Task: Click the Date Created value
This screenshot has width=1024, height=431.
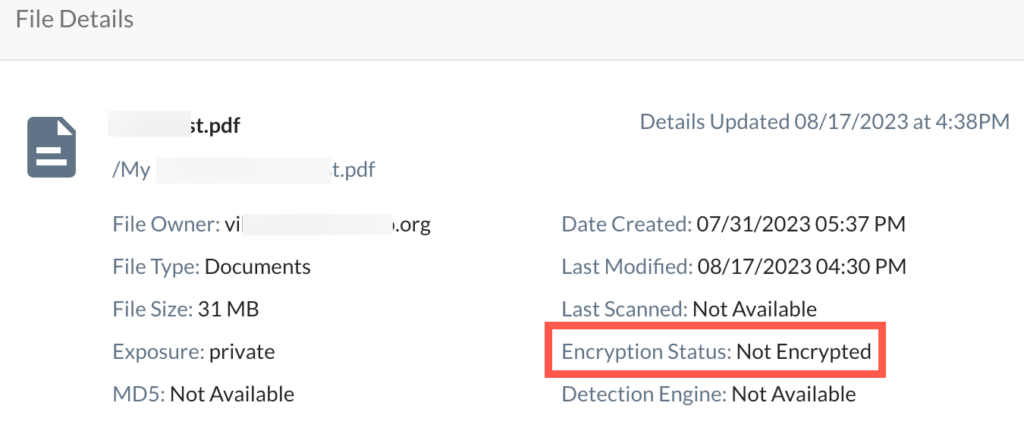Action: pyautogui.click(x=800, y=224)
